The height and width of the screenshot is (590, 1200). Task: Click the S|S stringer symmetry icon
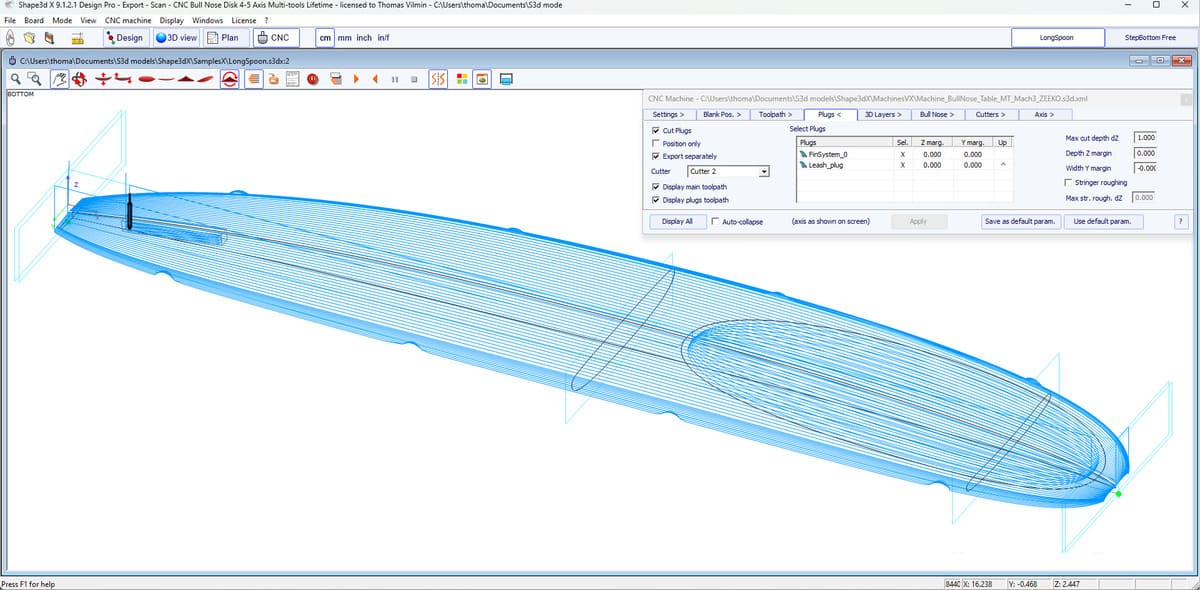438,78
